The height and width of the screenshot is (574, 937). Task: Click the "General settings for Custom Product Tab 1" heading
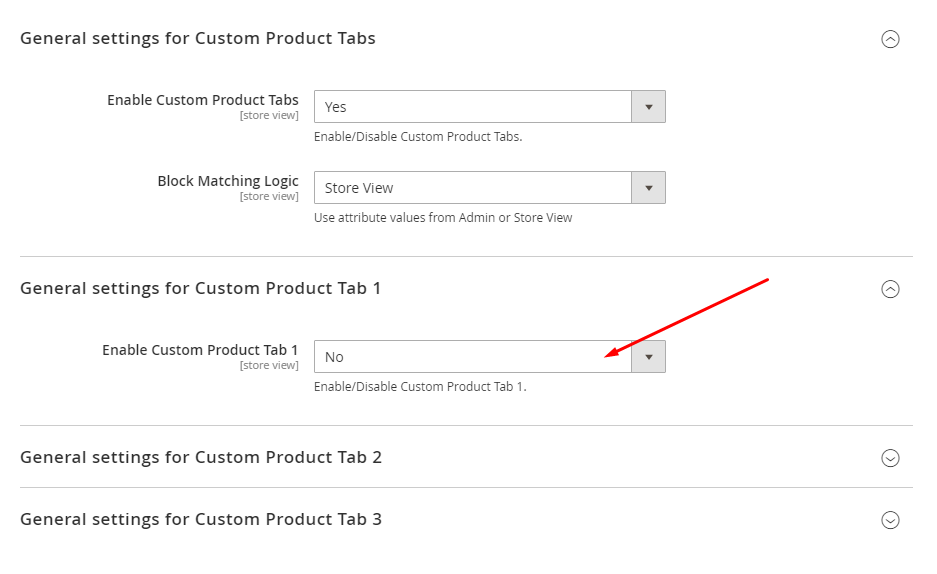point(201,289)
